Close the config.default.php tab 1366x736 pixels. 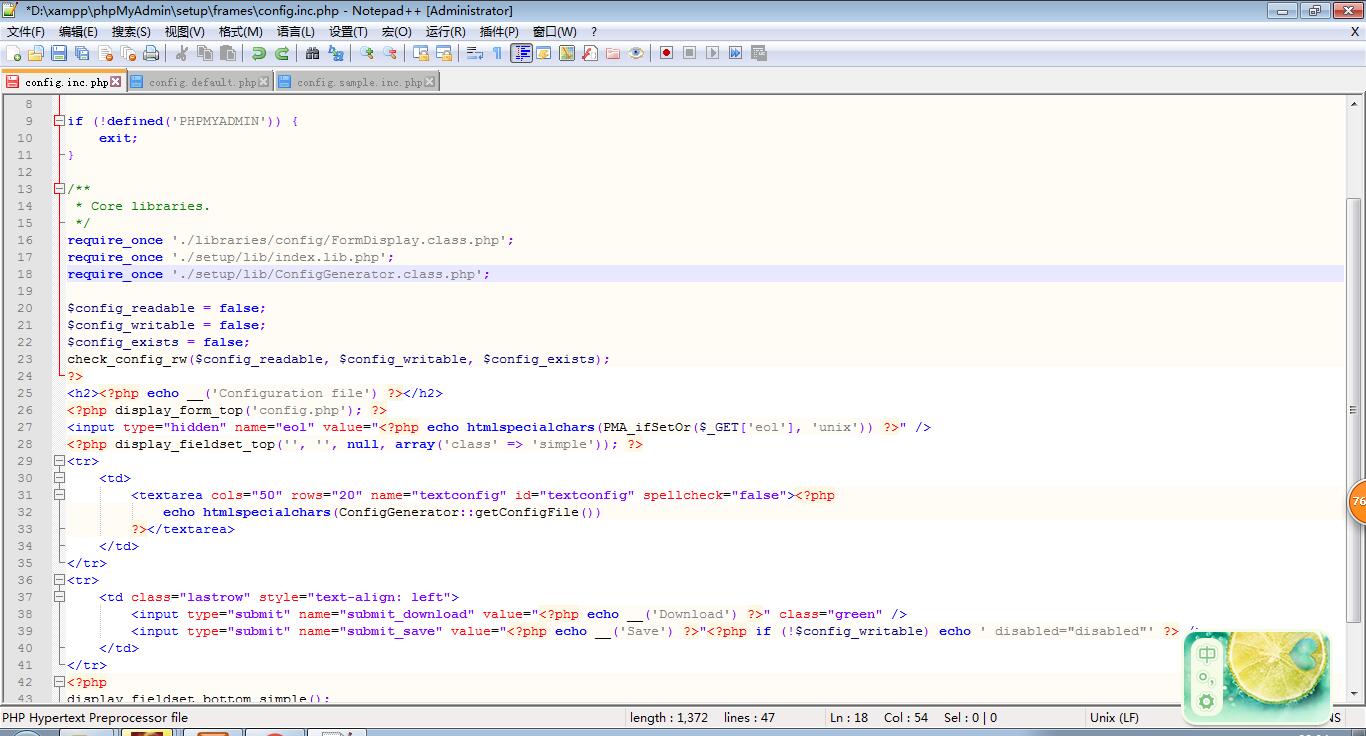click(x=264, y=82)
